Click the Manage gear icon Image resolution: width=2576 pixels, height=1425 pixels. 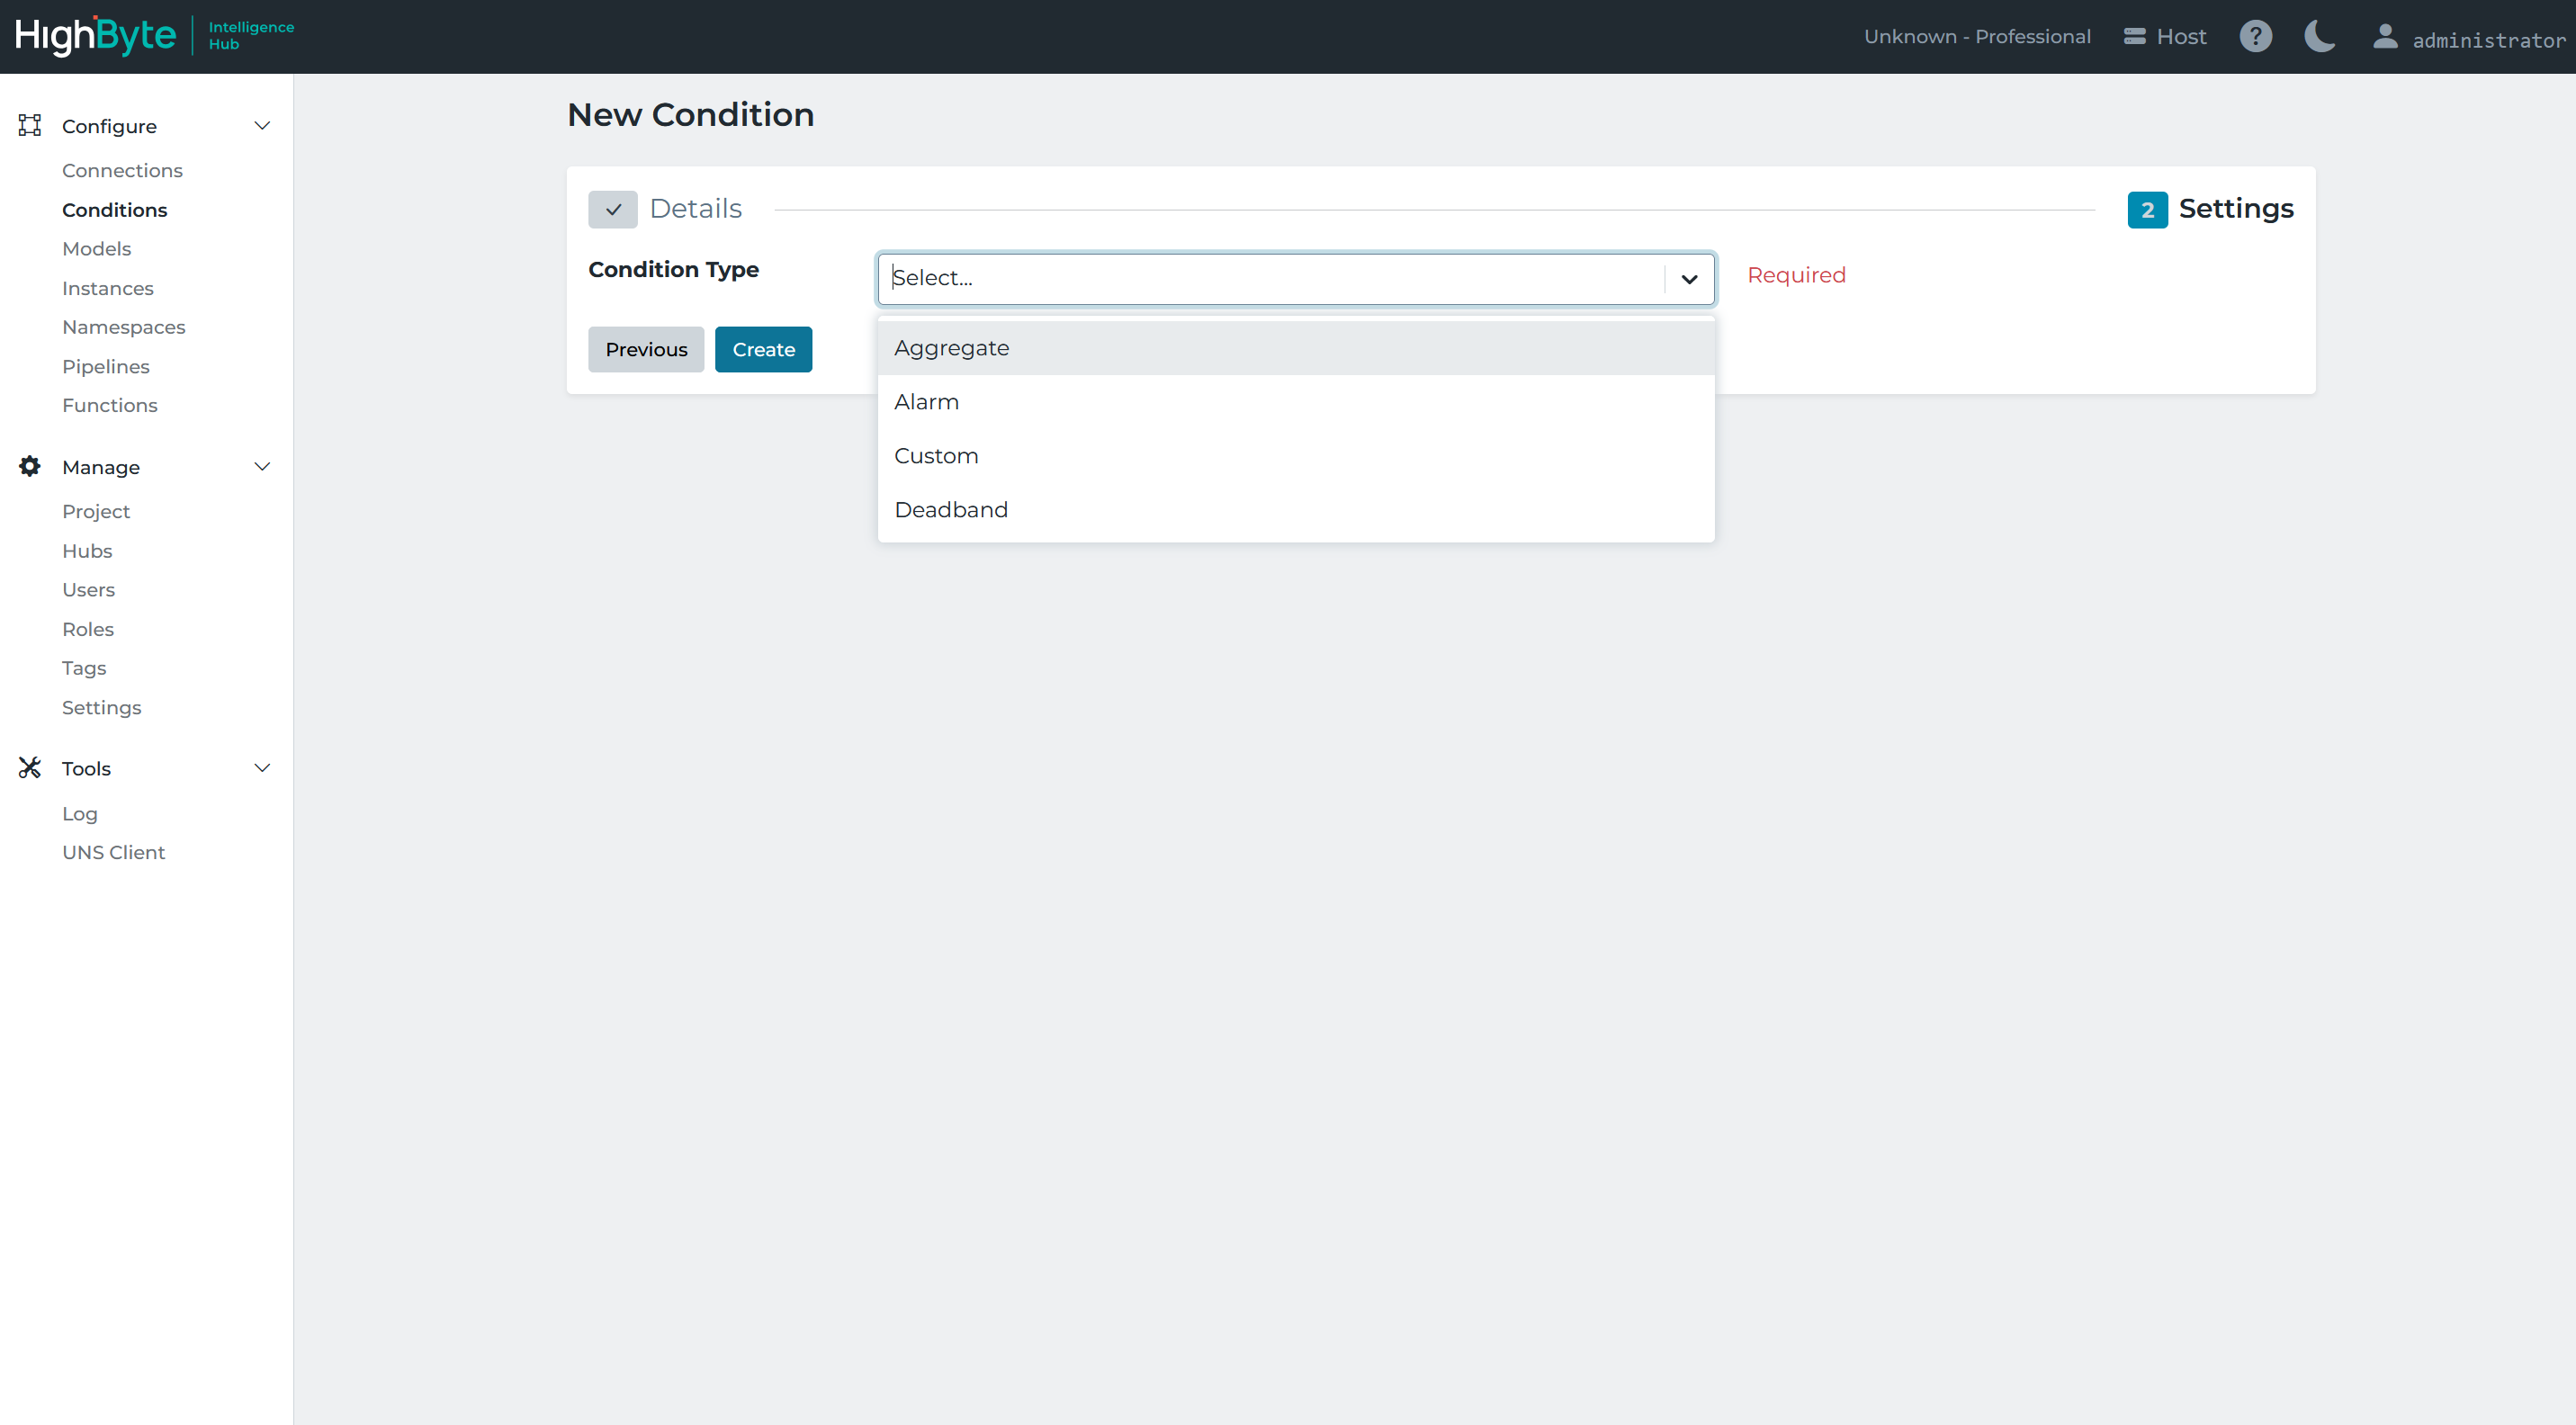tap(30, 466)
